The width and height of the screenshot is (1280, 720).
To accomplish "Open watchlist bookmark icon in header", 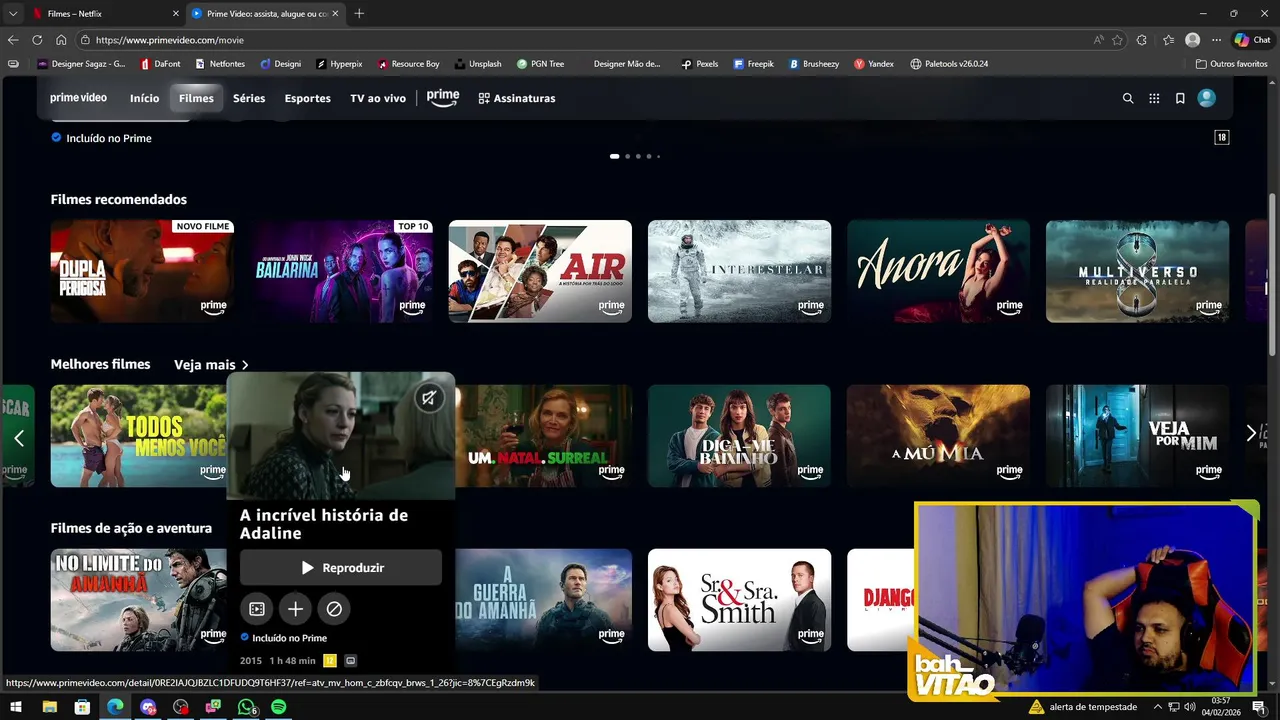I will click(1180, 98).
